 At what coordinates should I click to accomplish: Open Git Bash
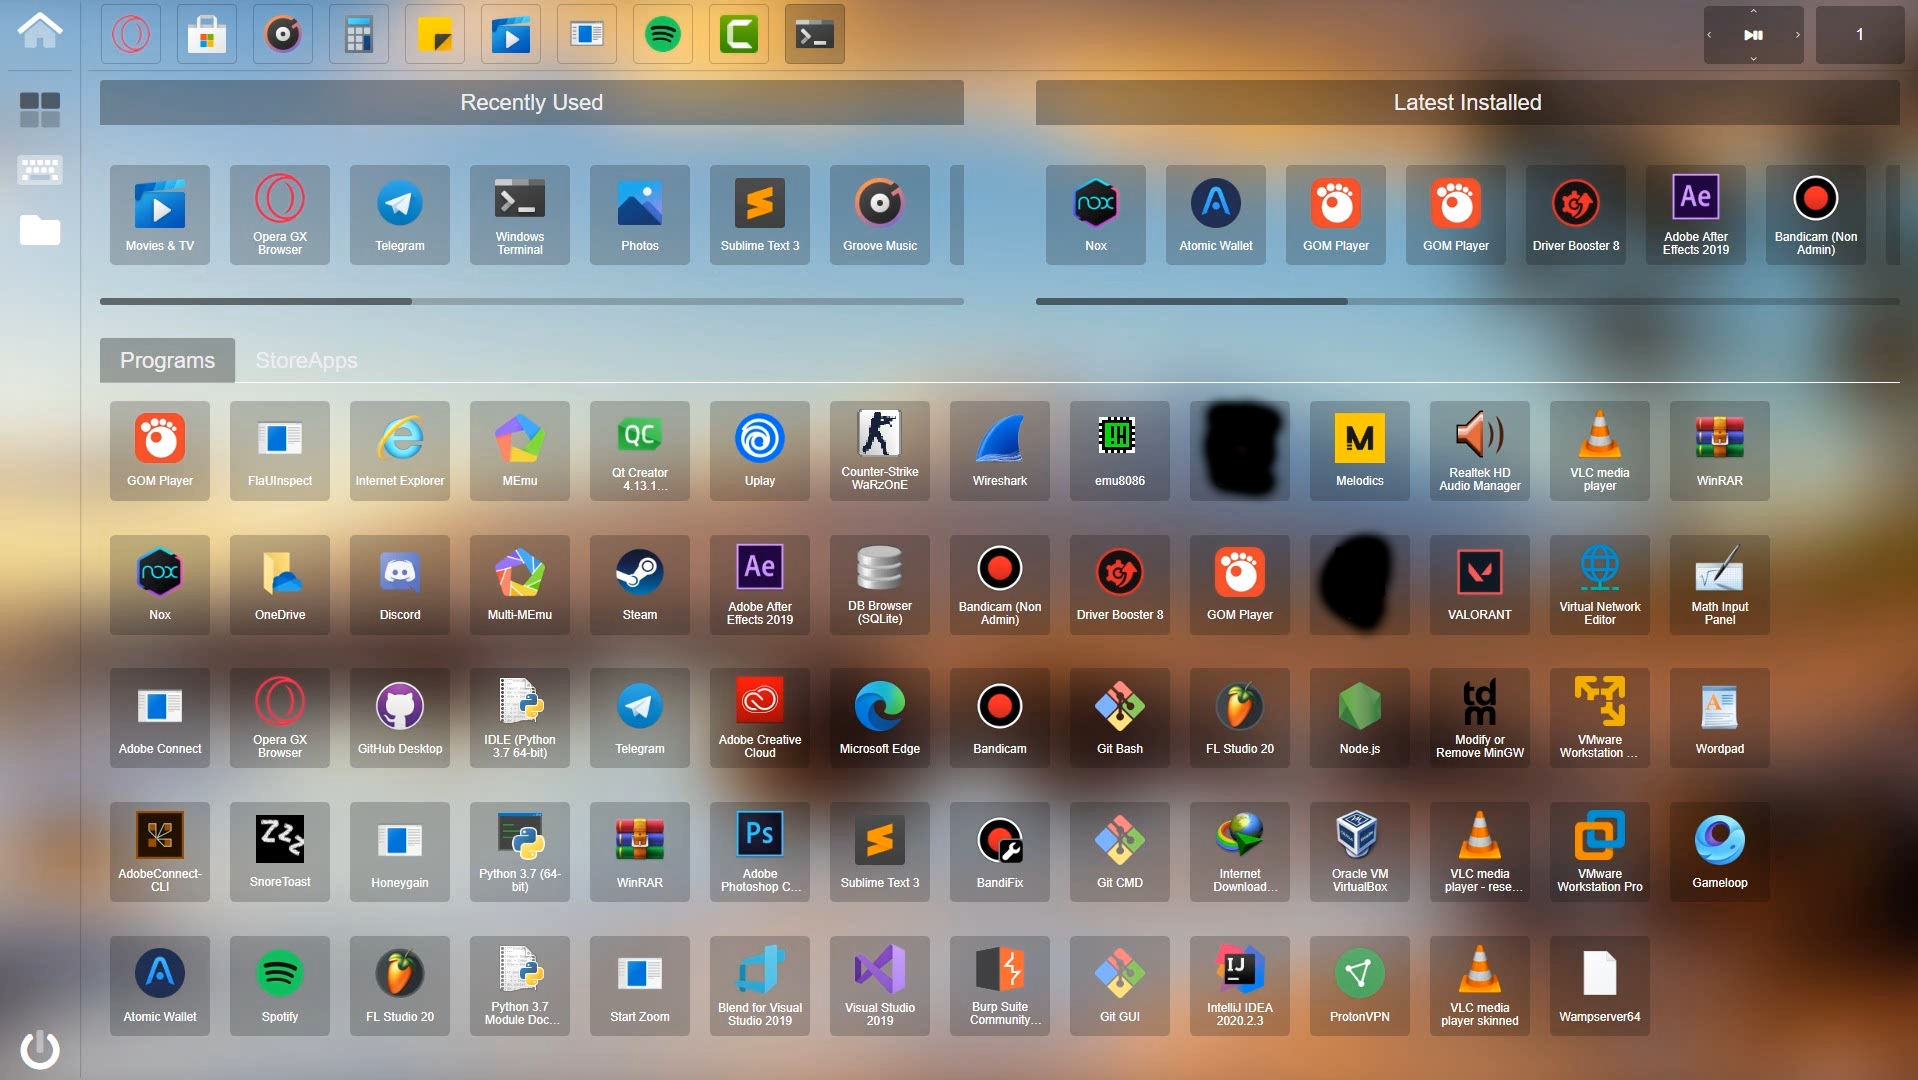[1120, 718]
